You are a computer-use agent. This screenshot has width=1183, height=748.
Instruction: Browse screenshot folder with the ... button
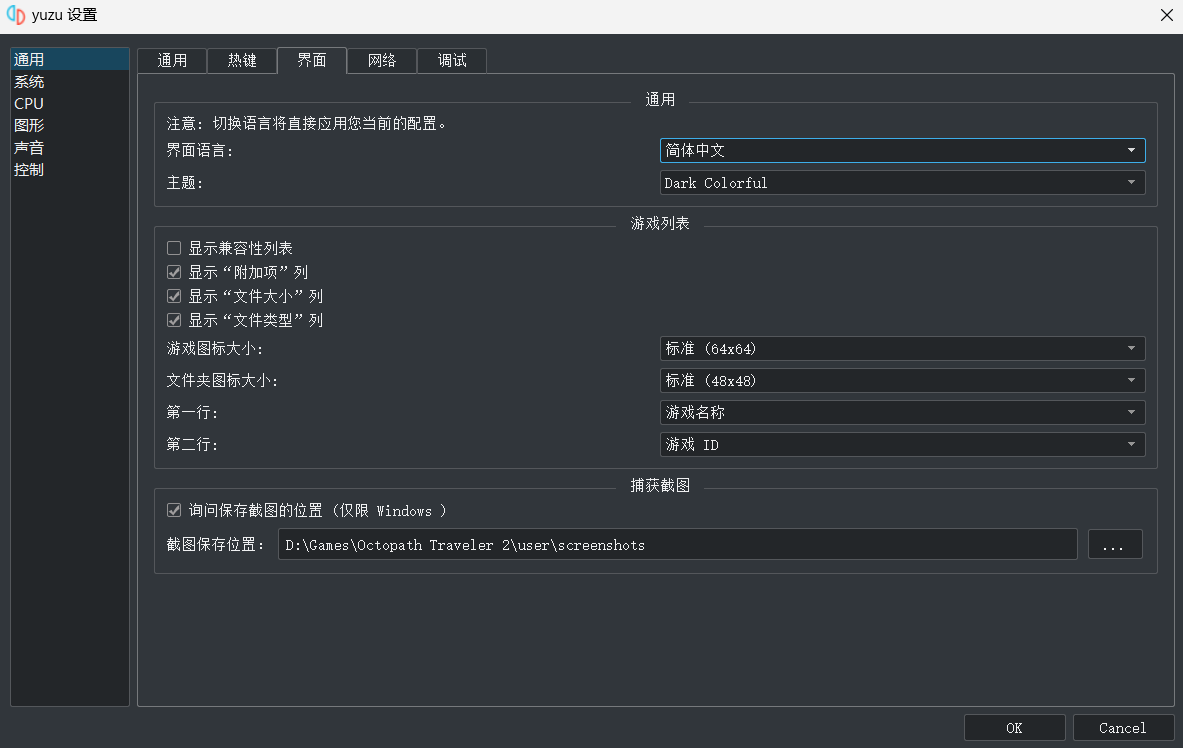pos(1114,545)
